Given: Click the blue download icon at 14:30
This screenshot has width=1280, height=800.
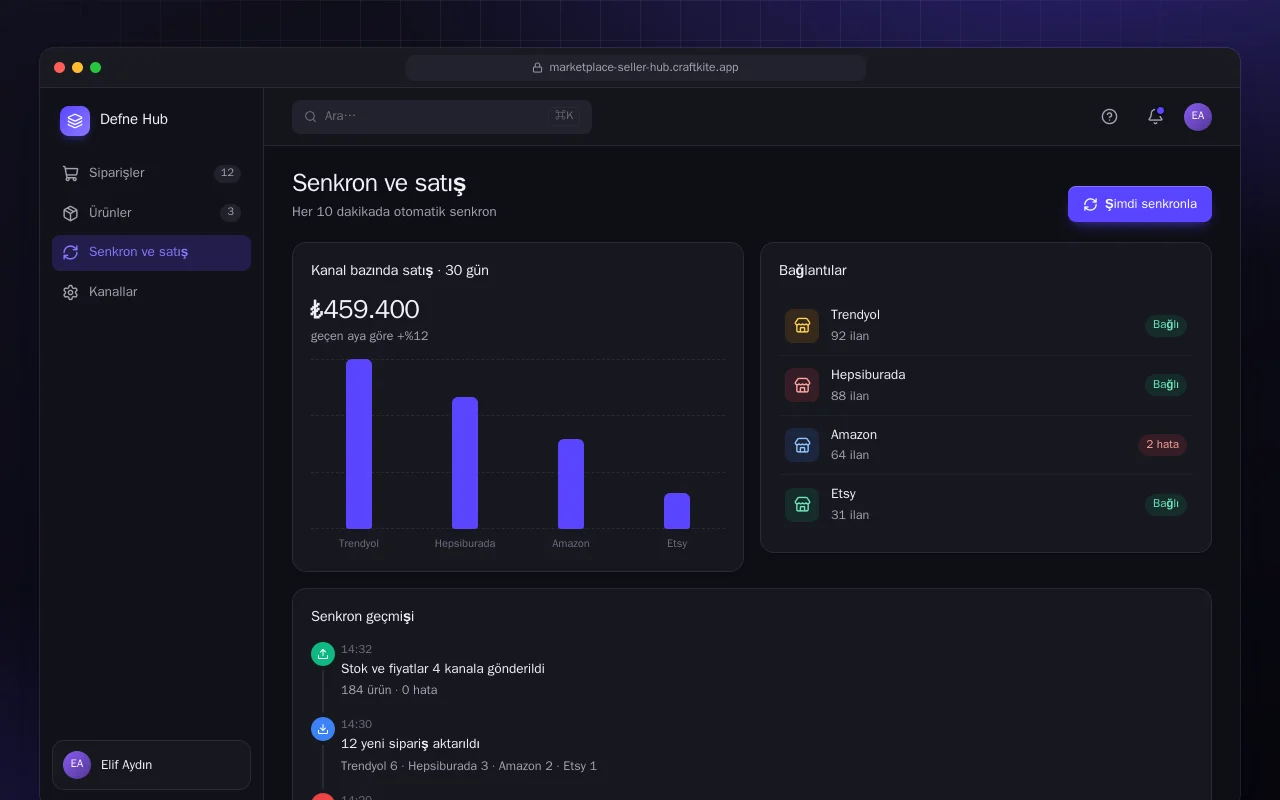Looking at the screenshot, I should 323,729.
